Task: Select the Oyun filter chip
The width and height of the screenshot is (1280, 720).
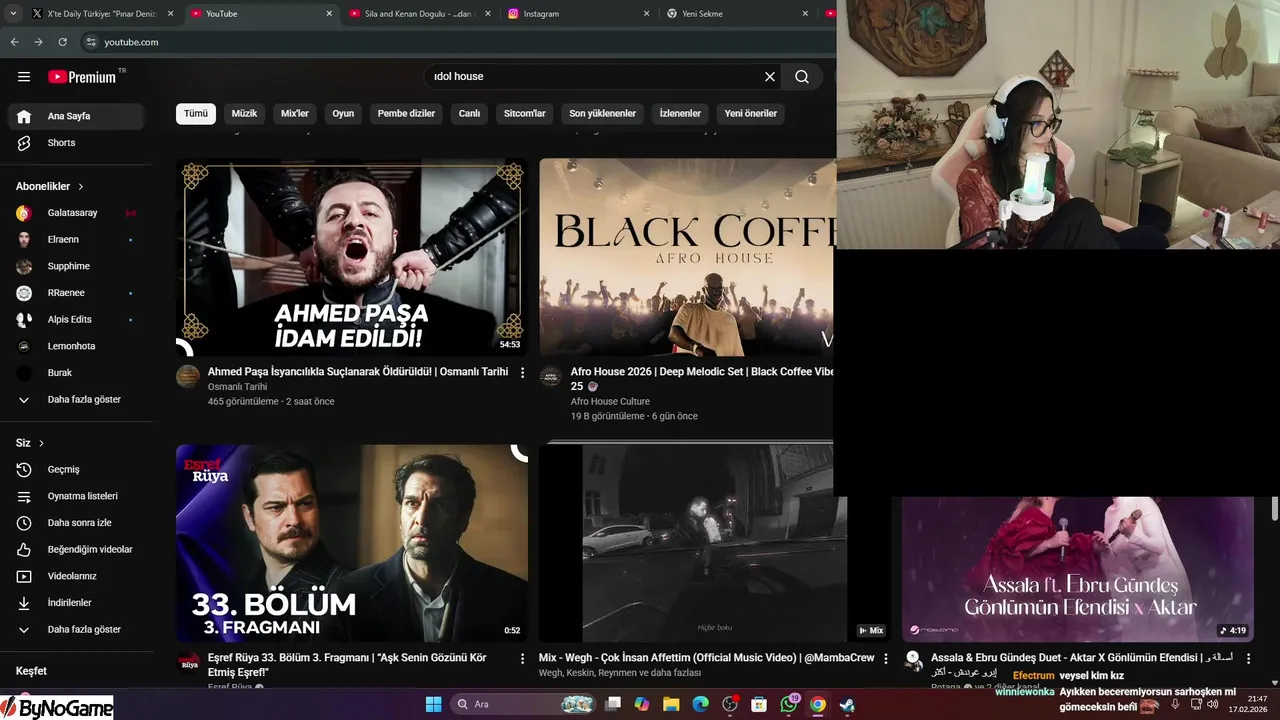Action: coord(343,114)
